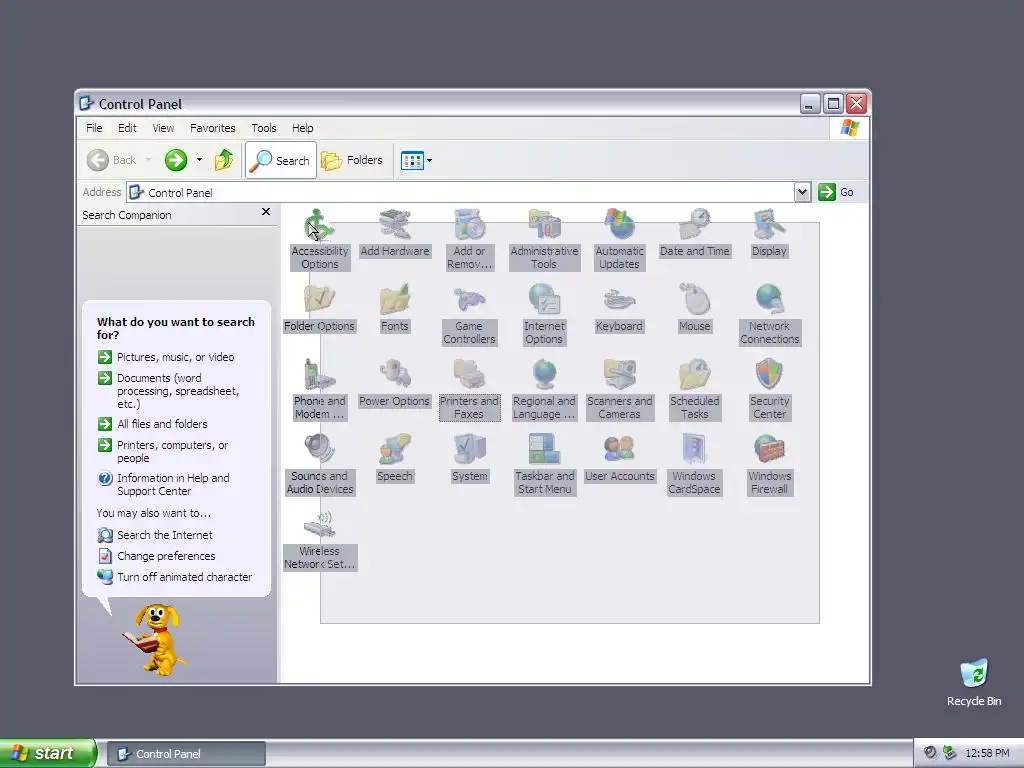Open Security Center icon
1024x768 pixels.
tap(769, 389)
